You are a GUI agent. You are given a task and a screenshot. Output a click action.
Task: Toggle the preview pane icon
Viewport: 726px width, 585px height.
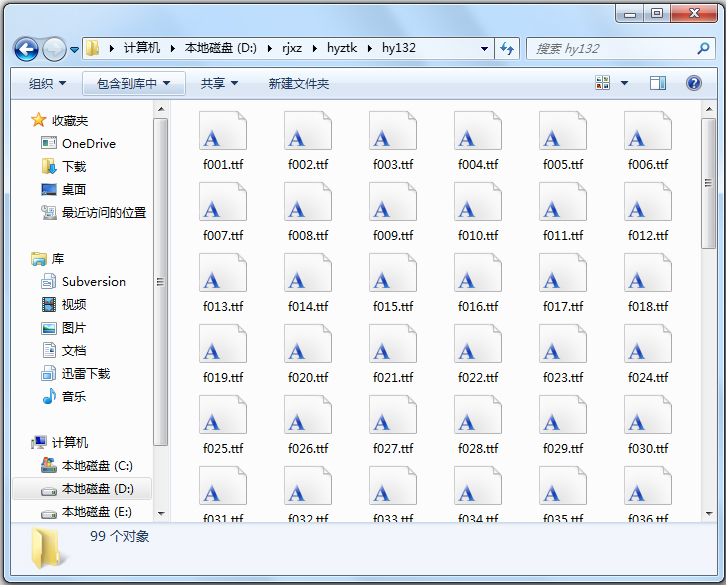(657, 83)
